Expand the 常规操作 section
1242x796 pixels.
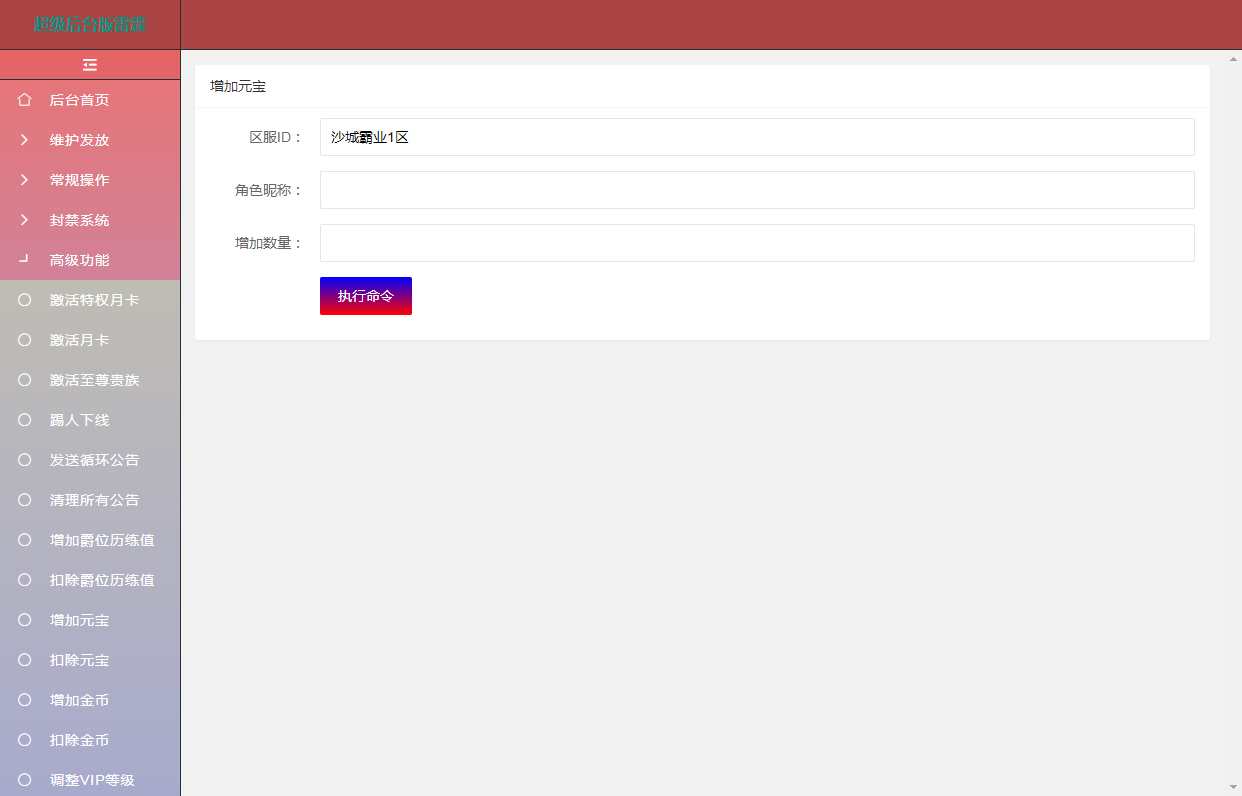[79, 180]
